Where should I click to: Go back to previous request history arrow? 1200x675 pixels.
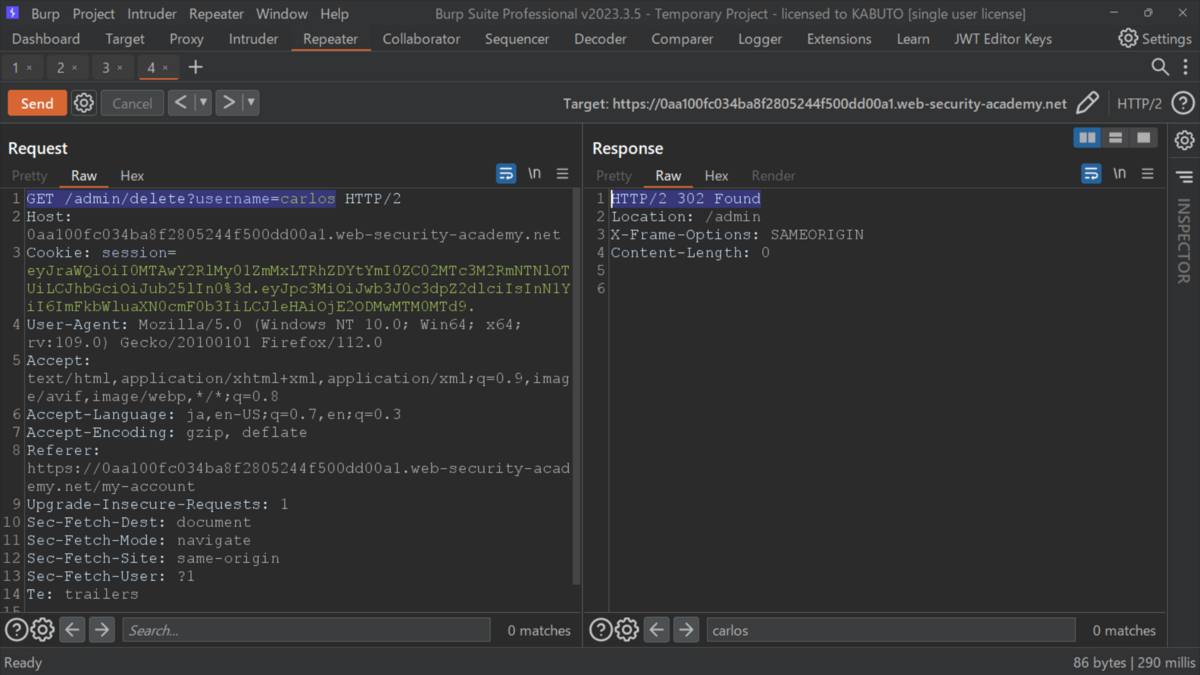180,102
